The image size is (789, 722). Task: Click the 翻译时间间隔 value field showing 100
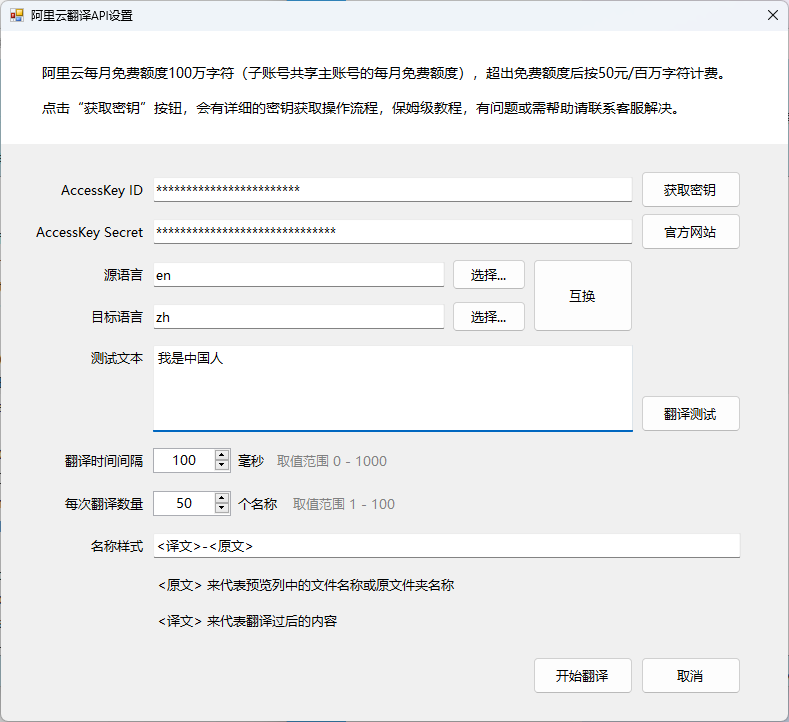[184, 460]
